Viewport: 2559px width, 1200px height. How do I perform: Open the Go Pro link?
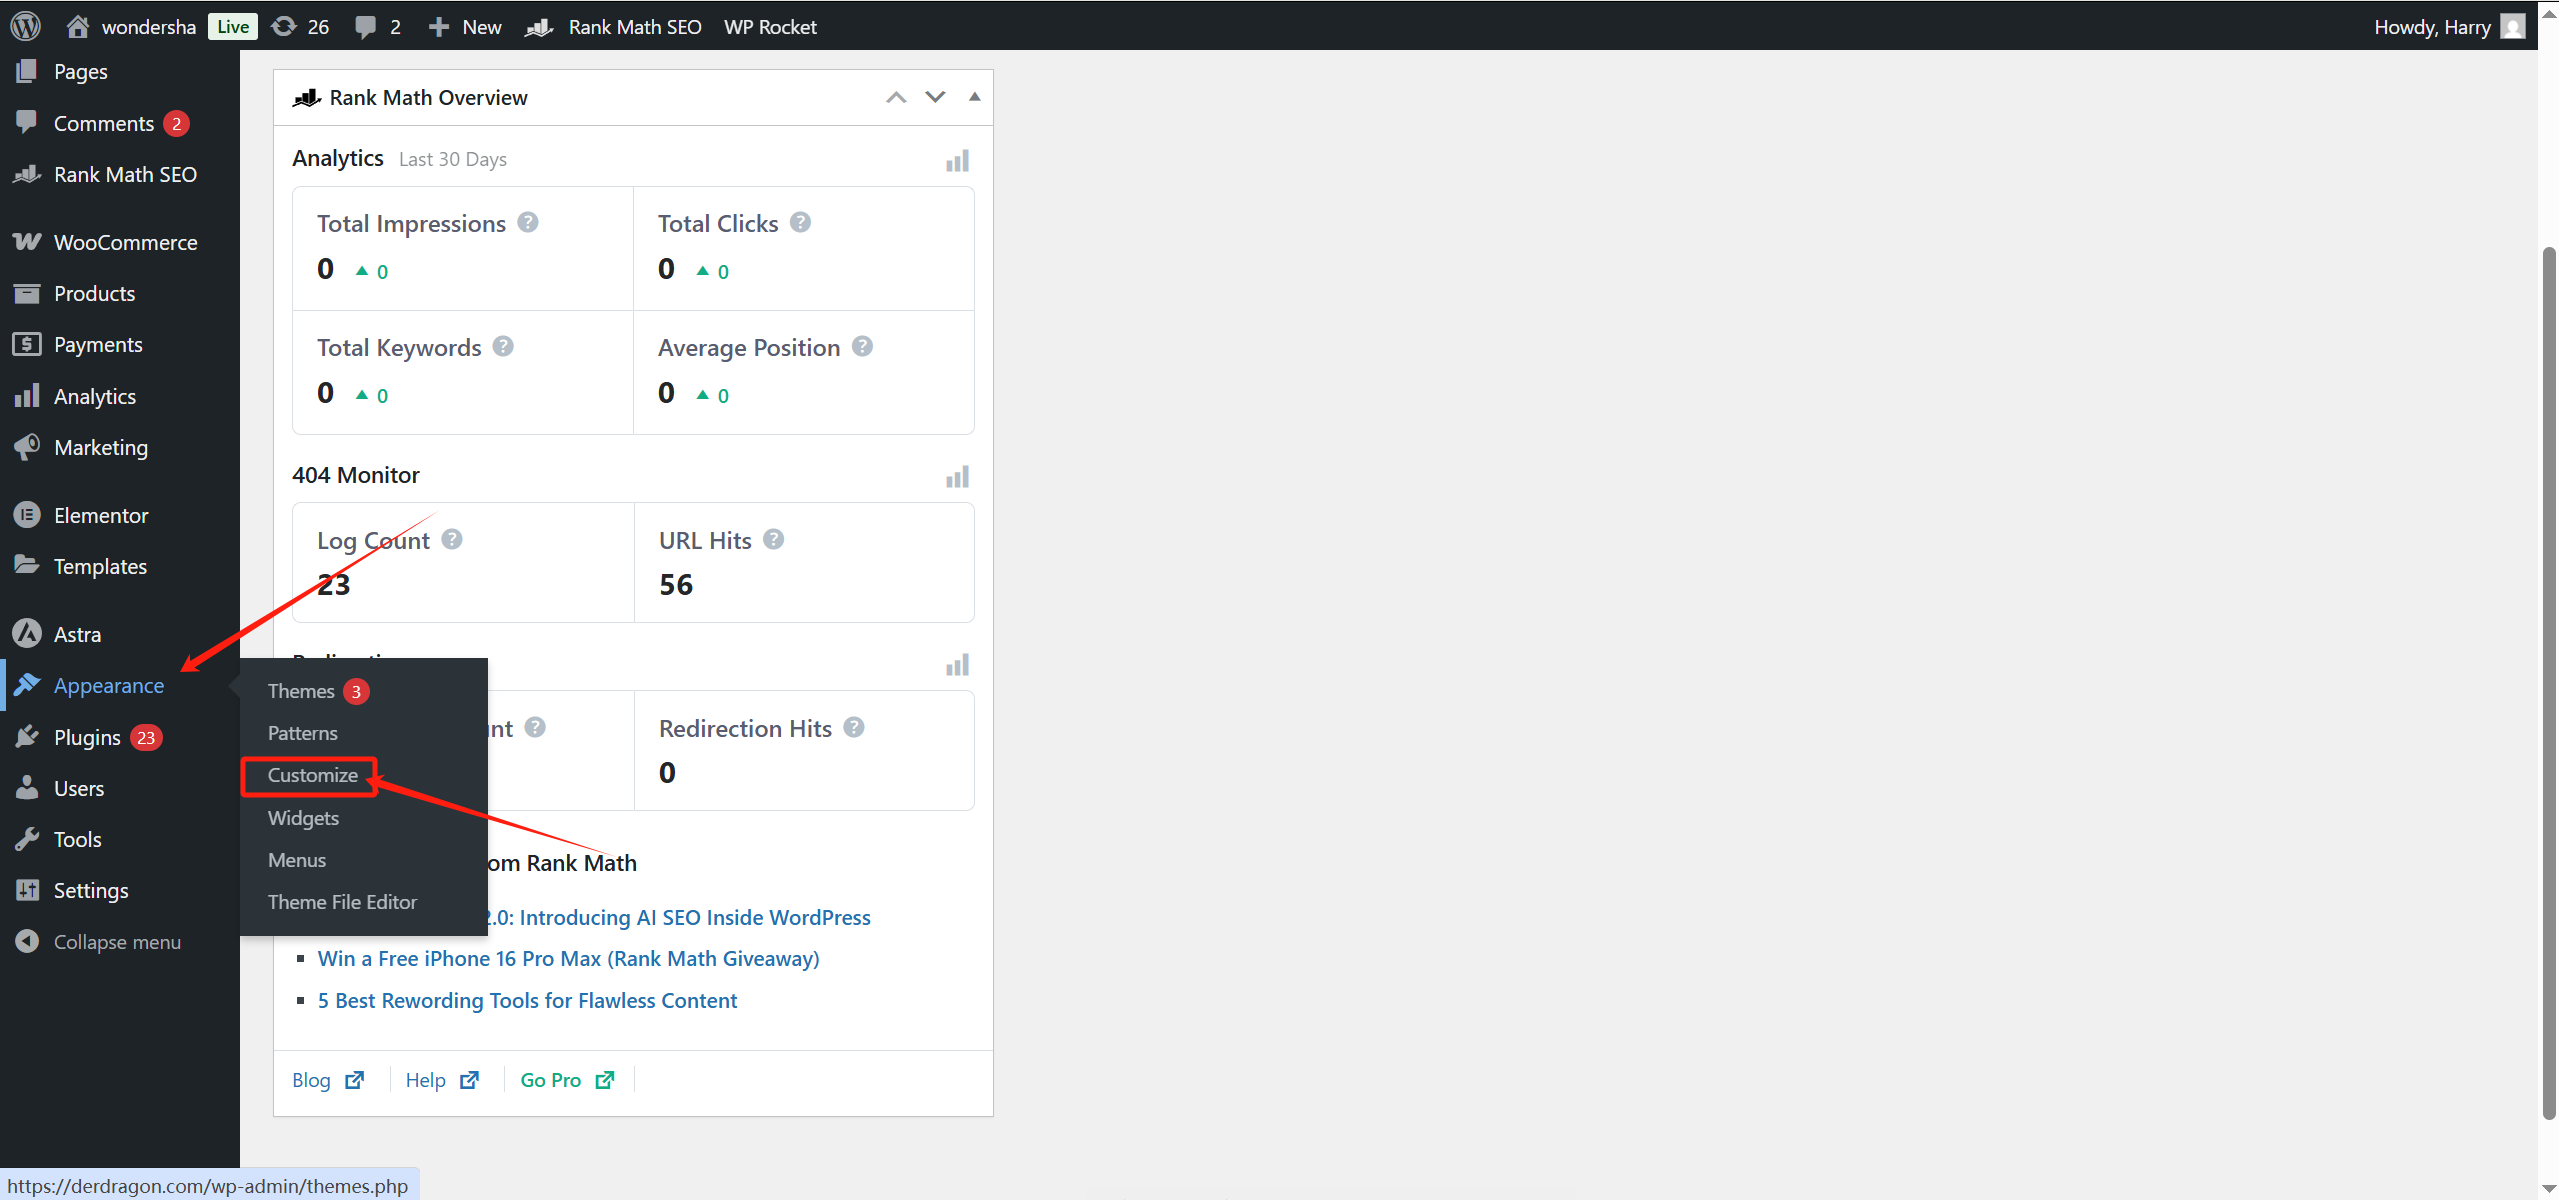551,1080
